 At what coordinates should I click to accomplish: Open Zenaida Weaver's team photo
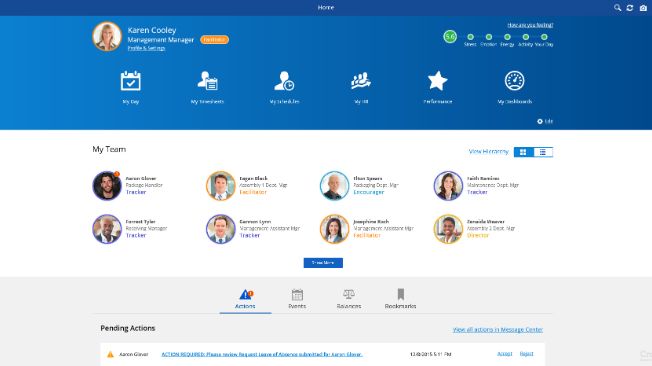pyautogui.click(x=448, y=229)
